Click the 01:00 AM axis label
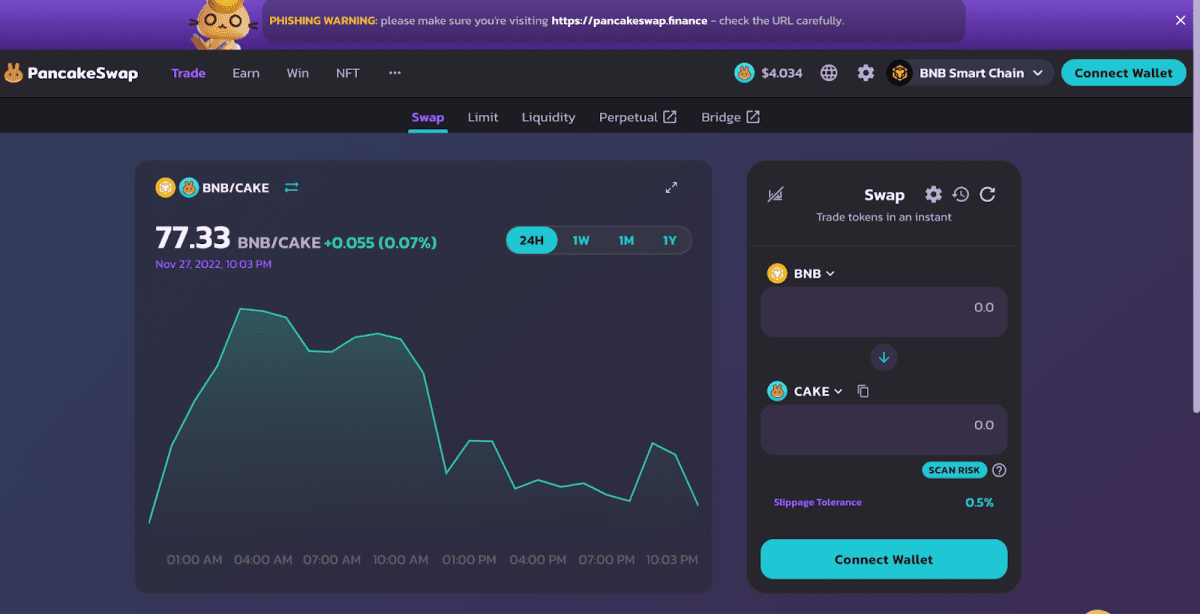This screenshot has width=1200, height=614. pos(194,560)
